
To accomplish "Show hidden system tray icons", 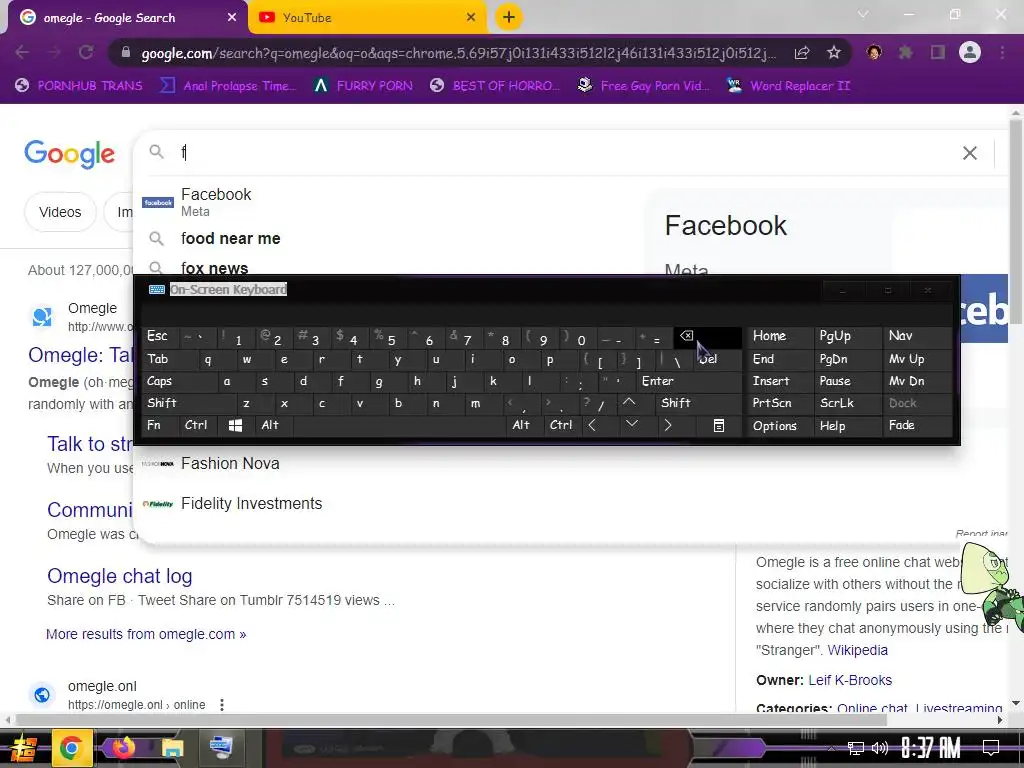I will (831, 748).
